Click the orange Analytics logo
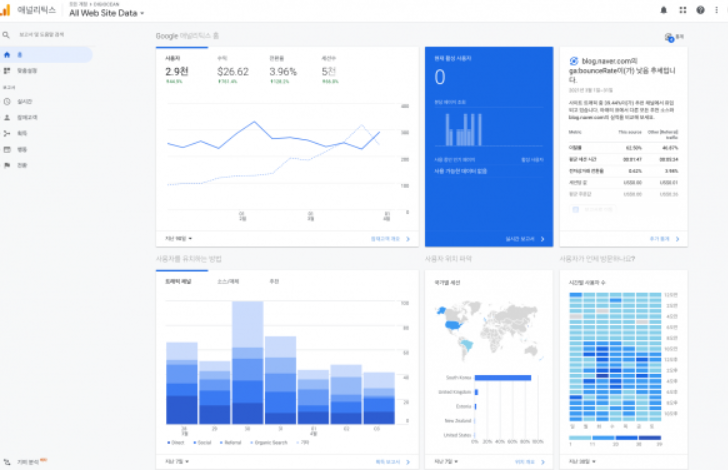This screenshot has height=470, width=728. (x=6, y=10)
